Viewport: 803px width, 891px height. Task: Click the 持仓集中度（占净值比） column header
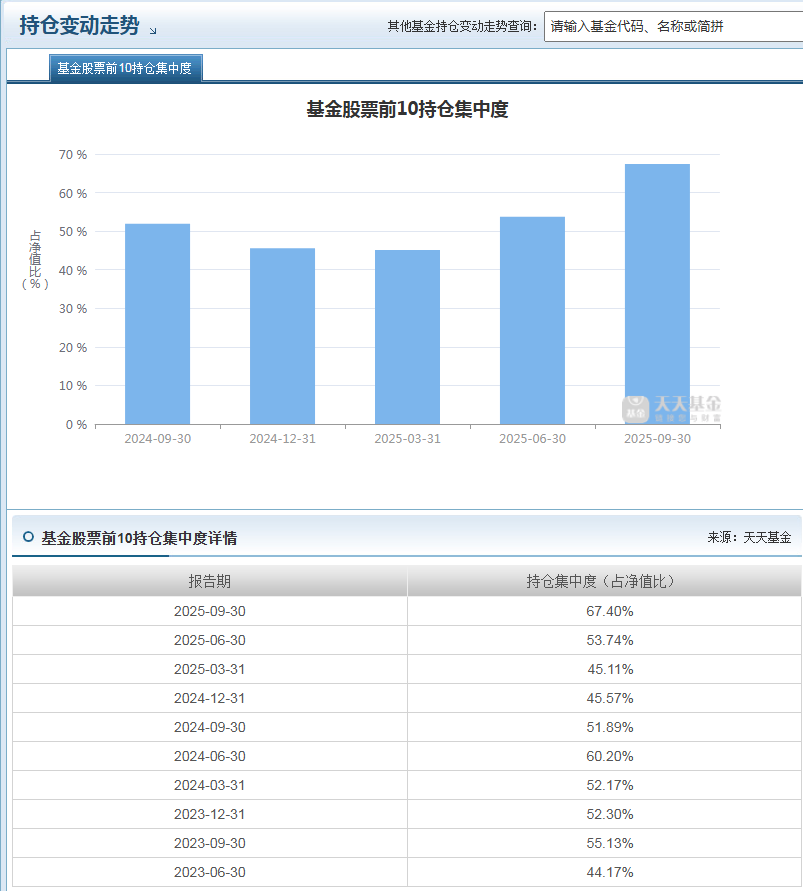point(604,581)
